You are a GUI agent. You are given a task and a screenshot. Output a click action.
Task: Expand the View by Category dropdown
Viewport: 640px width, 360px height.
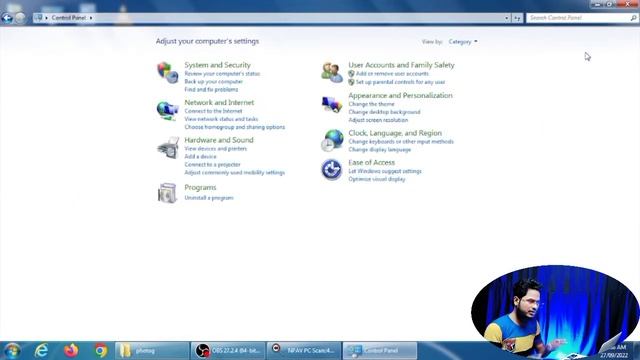pos(463,42)
